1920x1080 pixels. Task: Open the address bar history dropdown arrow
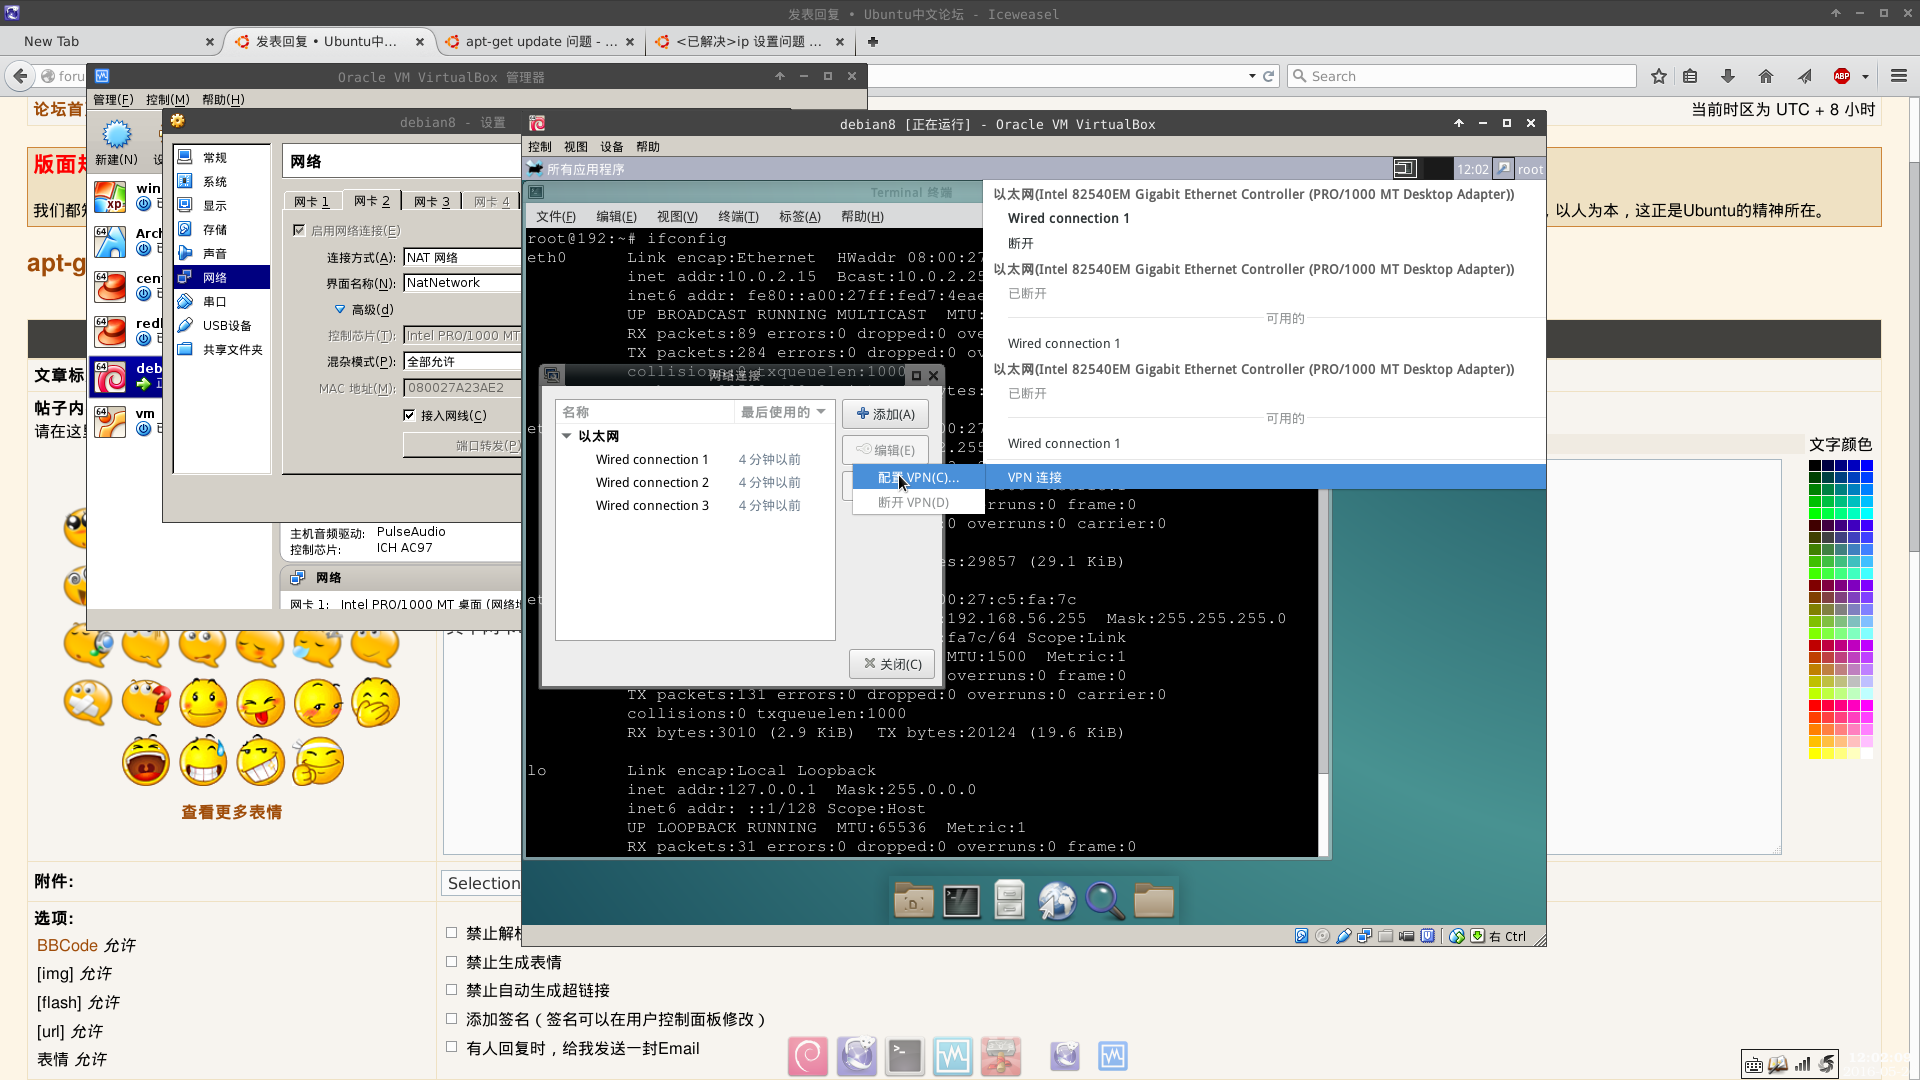coord(1252,76)
